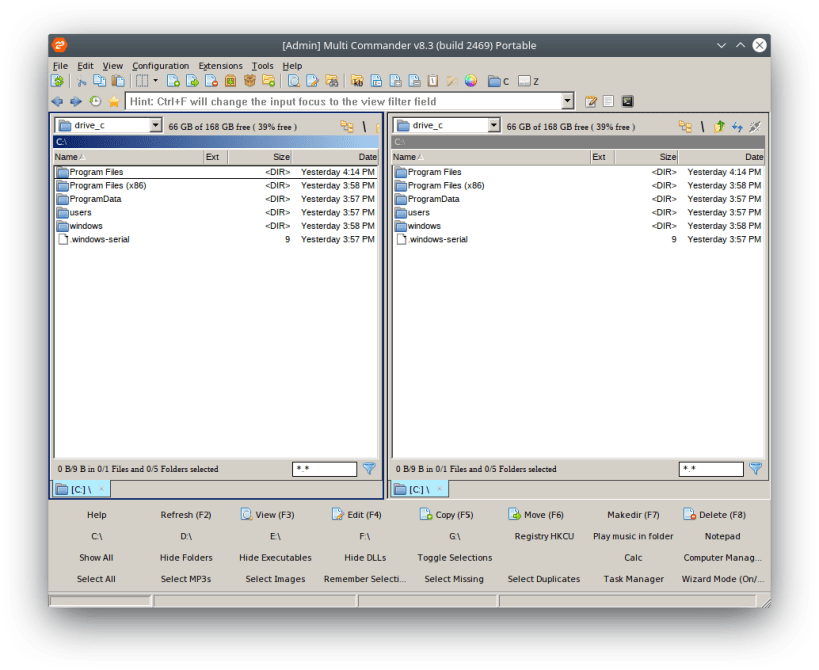Viewport: 819px width, 670px height.
Task: Click the notepad with pencil icon
Action: 591,101
